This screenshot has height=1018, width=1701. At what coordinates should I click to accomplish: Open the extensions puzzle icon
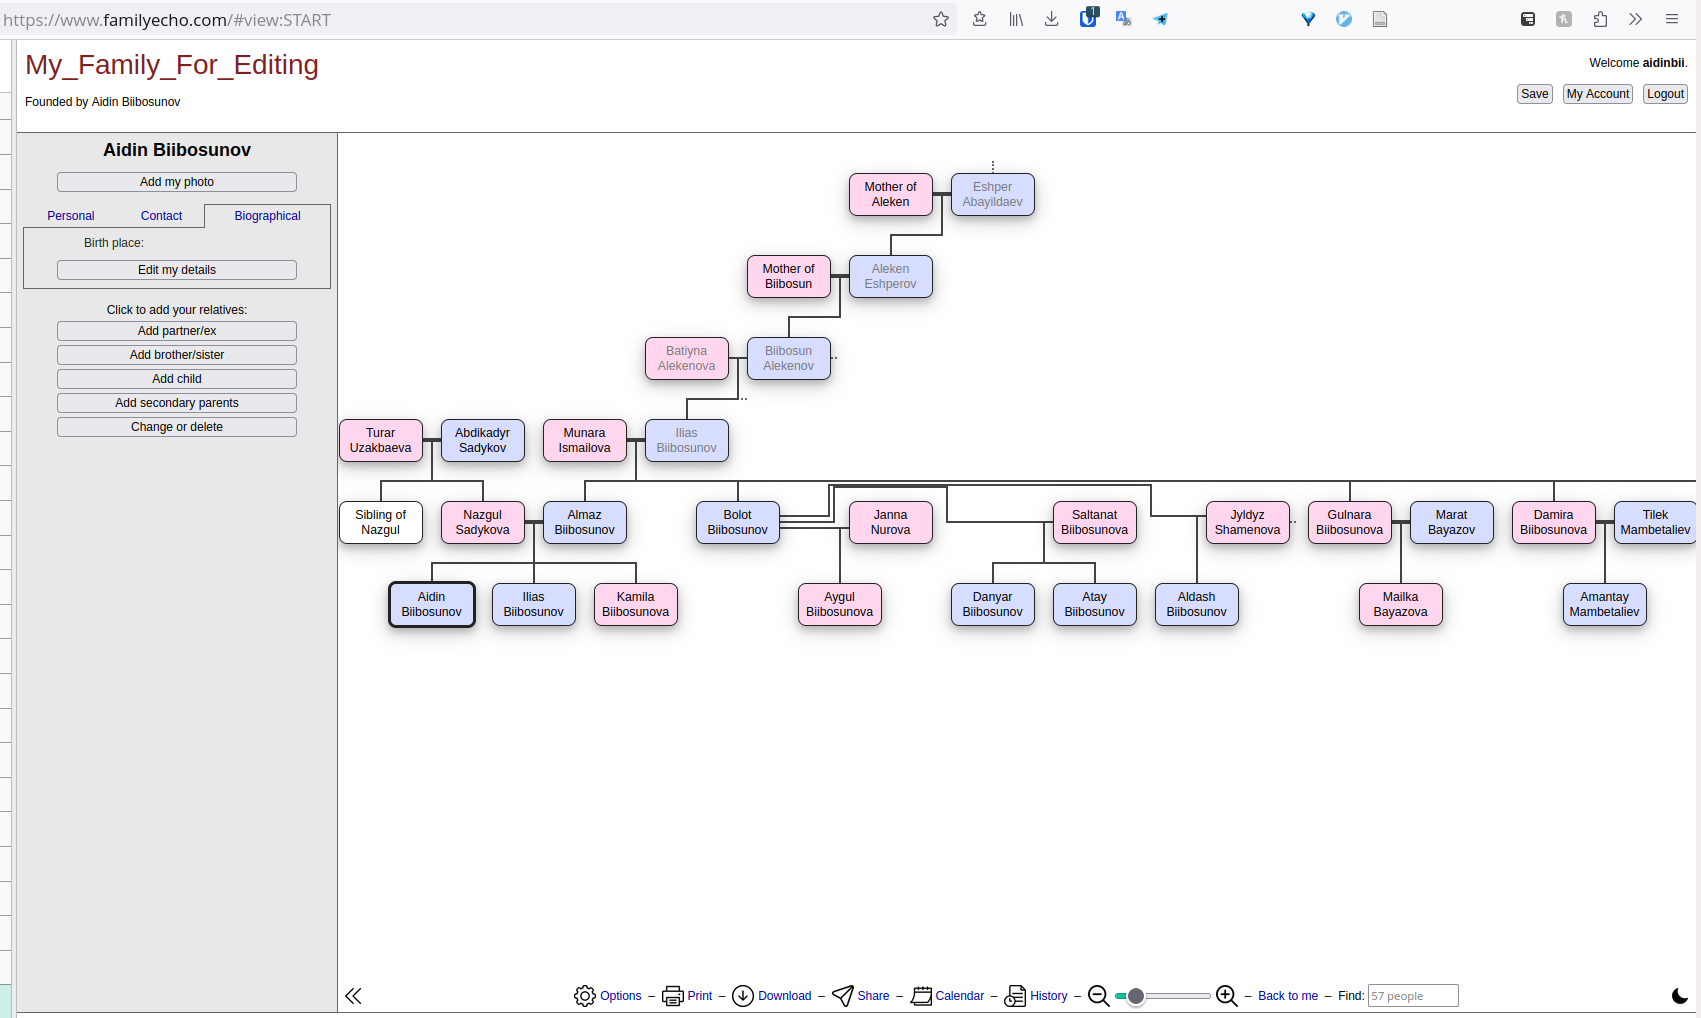tap(1600, 19)
